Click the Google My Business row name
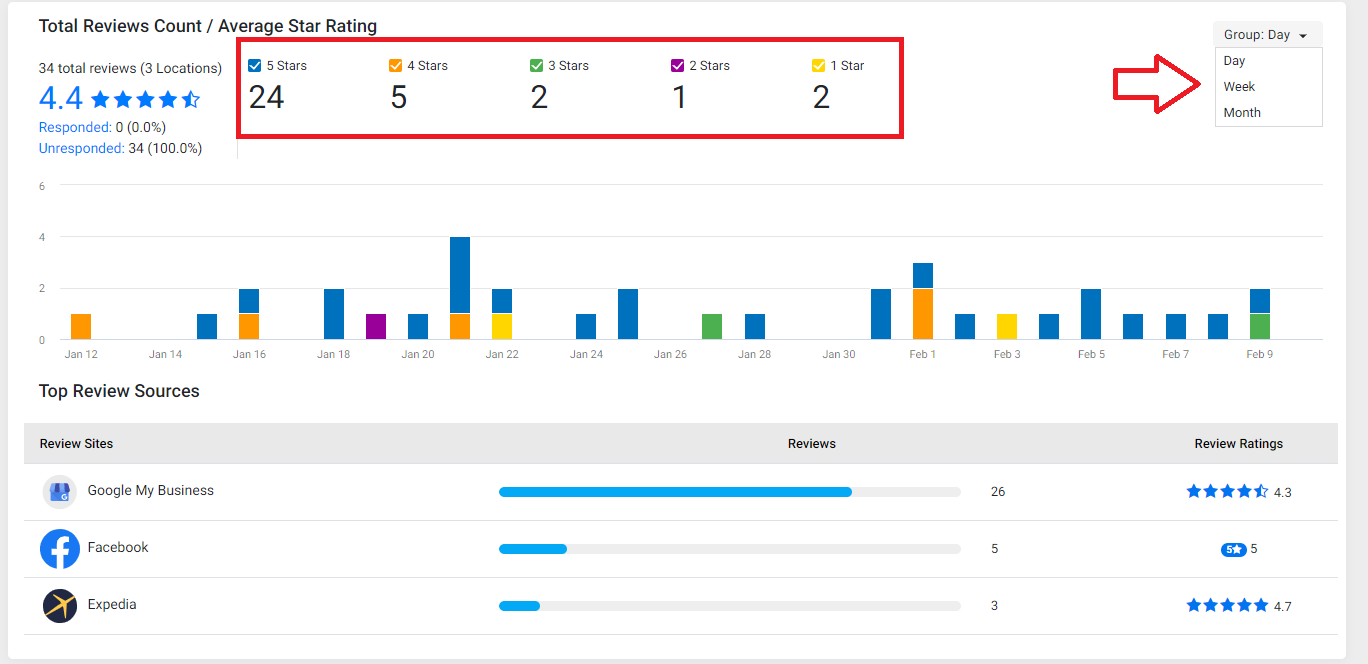This screenshot has height=664, width=1368. [x=151, y=491]
